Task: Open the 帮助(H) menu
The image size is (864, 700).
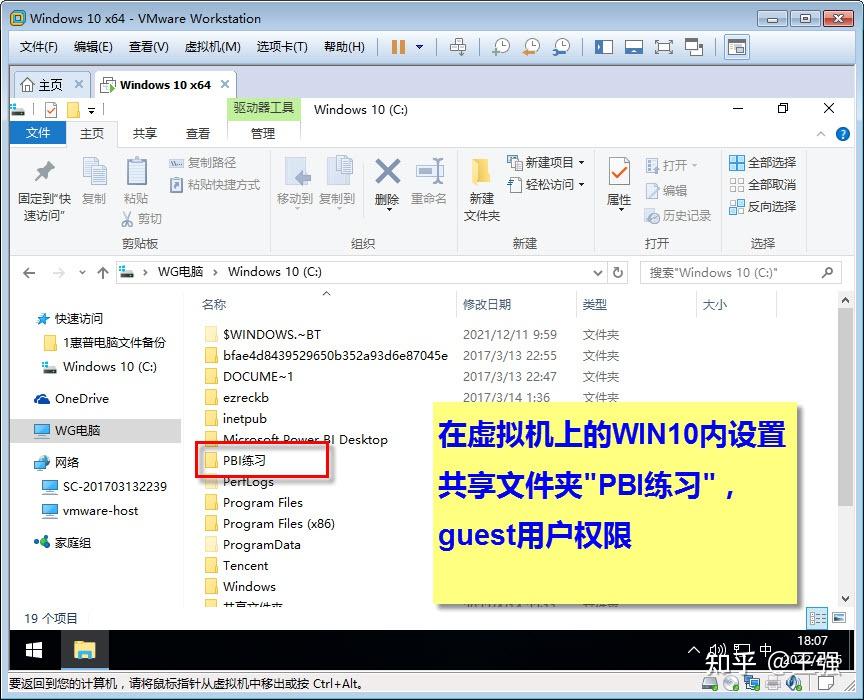Action: (x=344, y=47)
